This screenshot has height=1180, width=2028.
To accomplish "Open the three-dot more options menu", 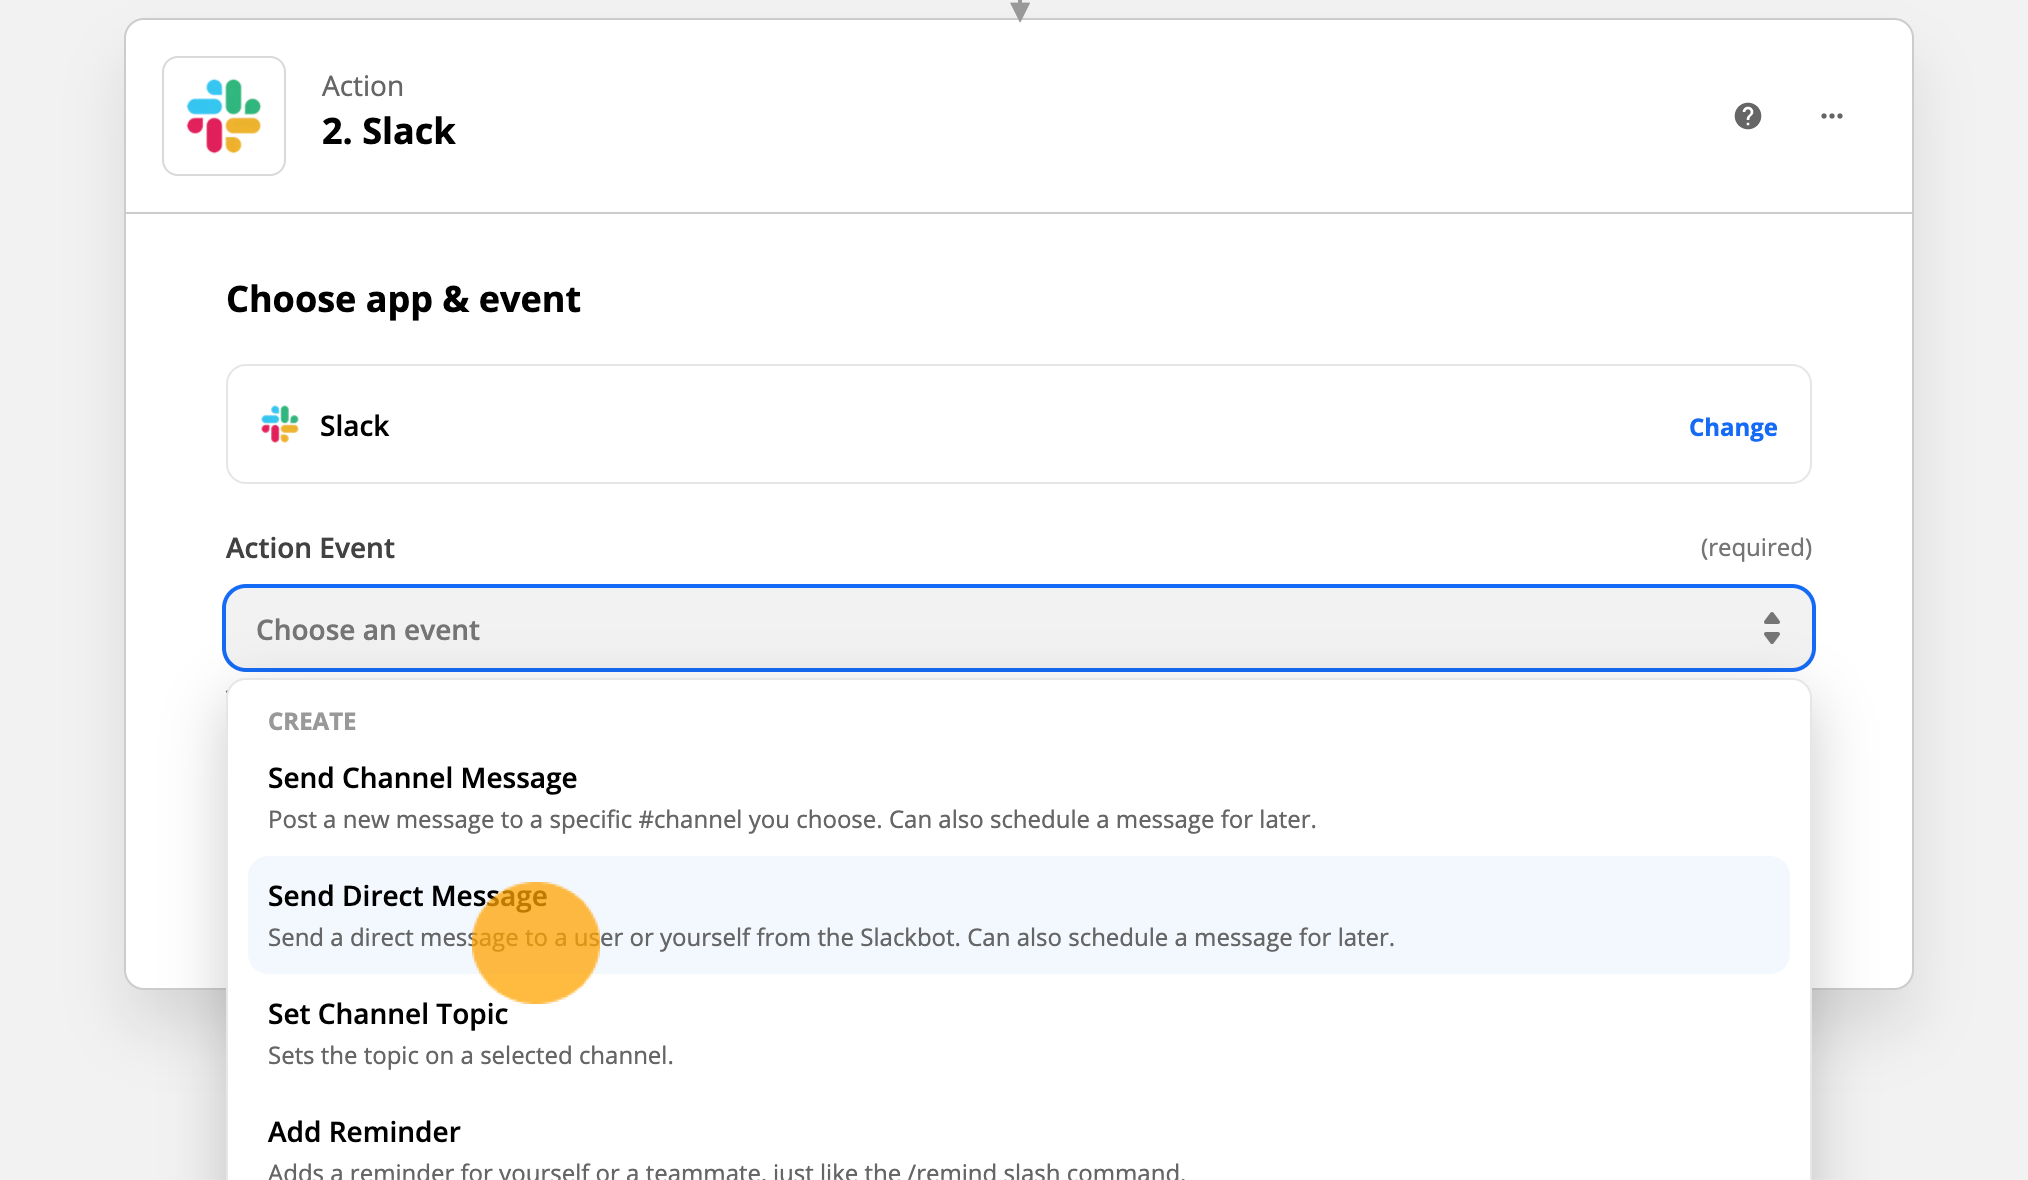I will 1831,116.
